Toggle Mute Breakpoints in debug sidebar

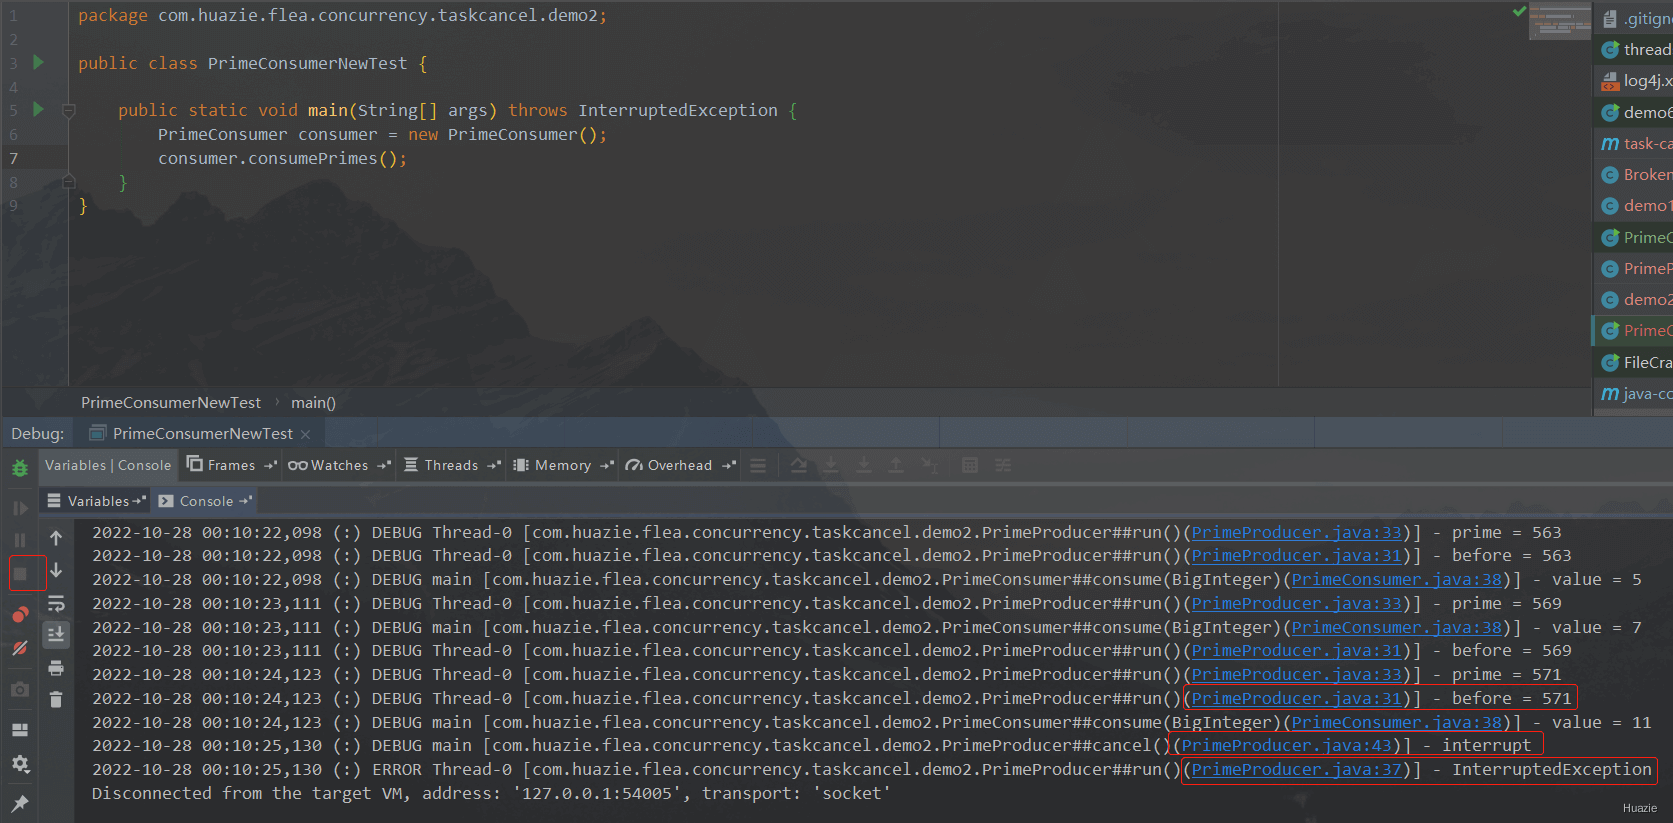[20, 649]
